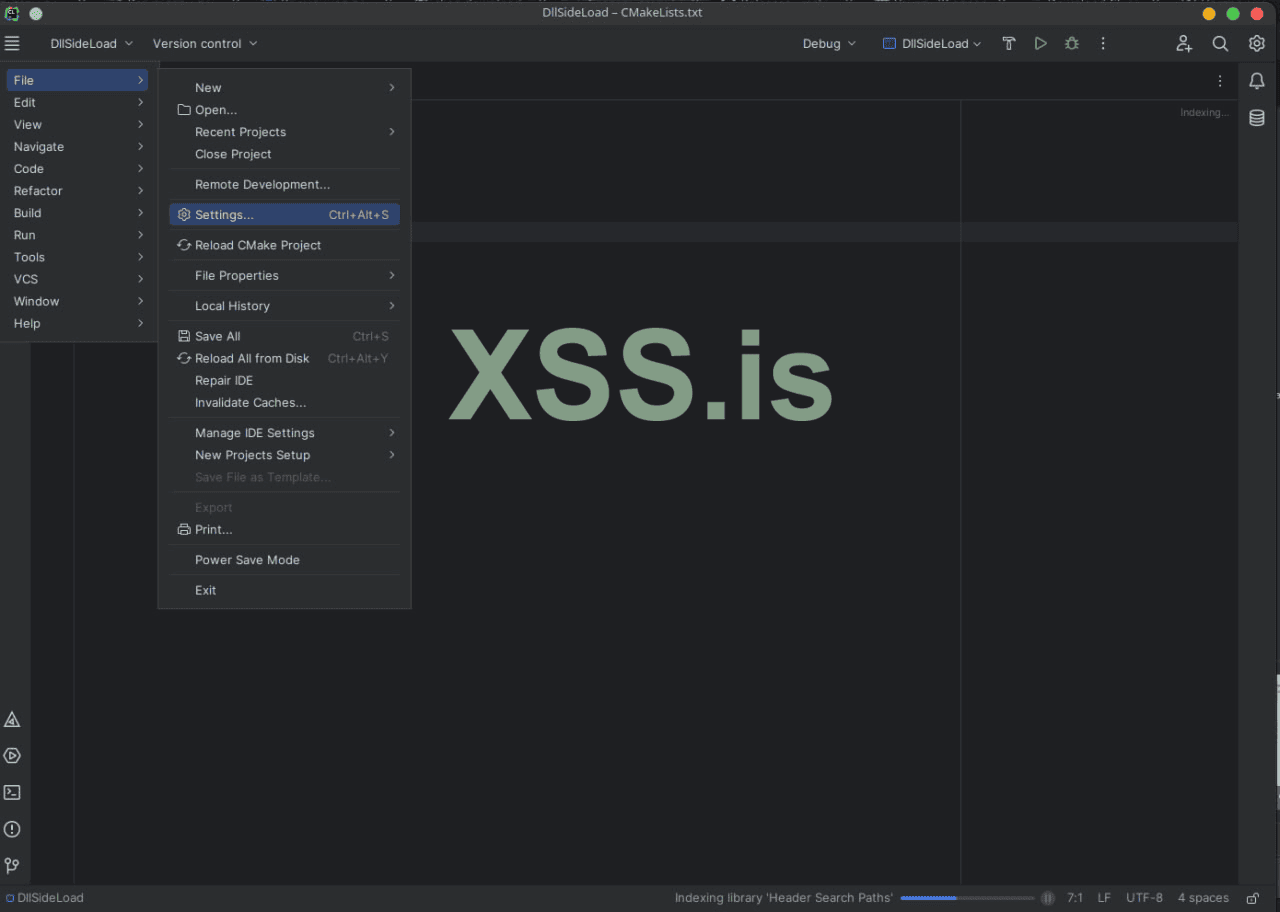Expand the Version control dropdown
Viewport: 1280px width, 912px height.
tap(204, 44)
